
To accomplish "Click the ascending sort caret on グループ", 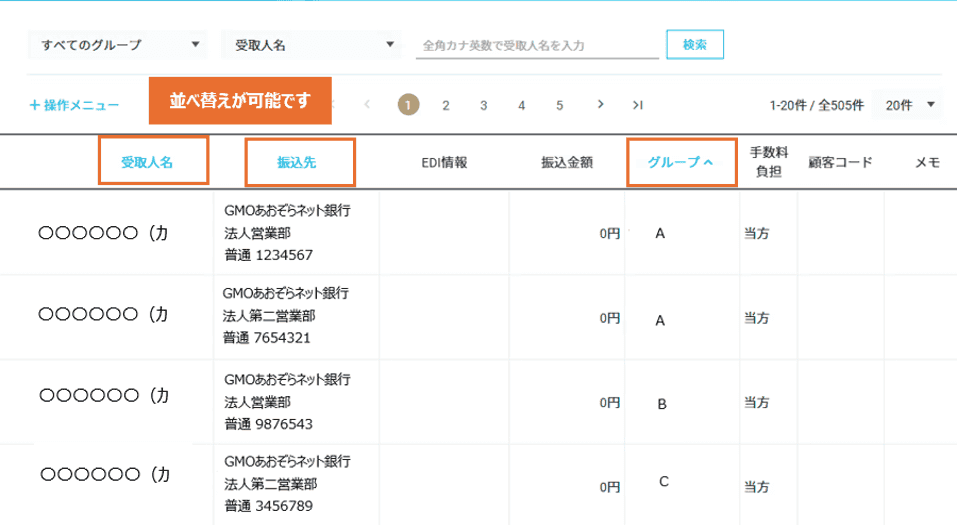I will (x=708, y=162).
